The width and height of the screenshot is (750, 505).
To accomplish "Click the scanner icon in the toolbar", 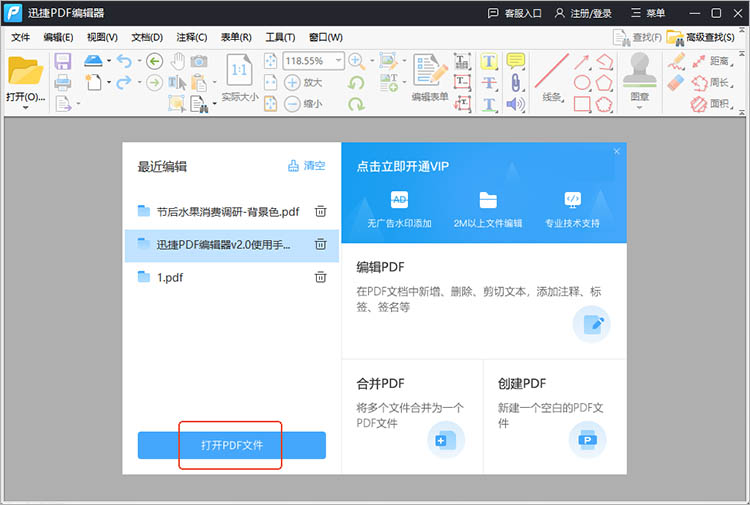I will coord(93,61).
